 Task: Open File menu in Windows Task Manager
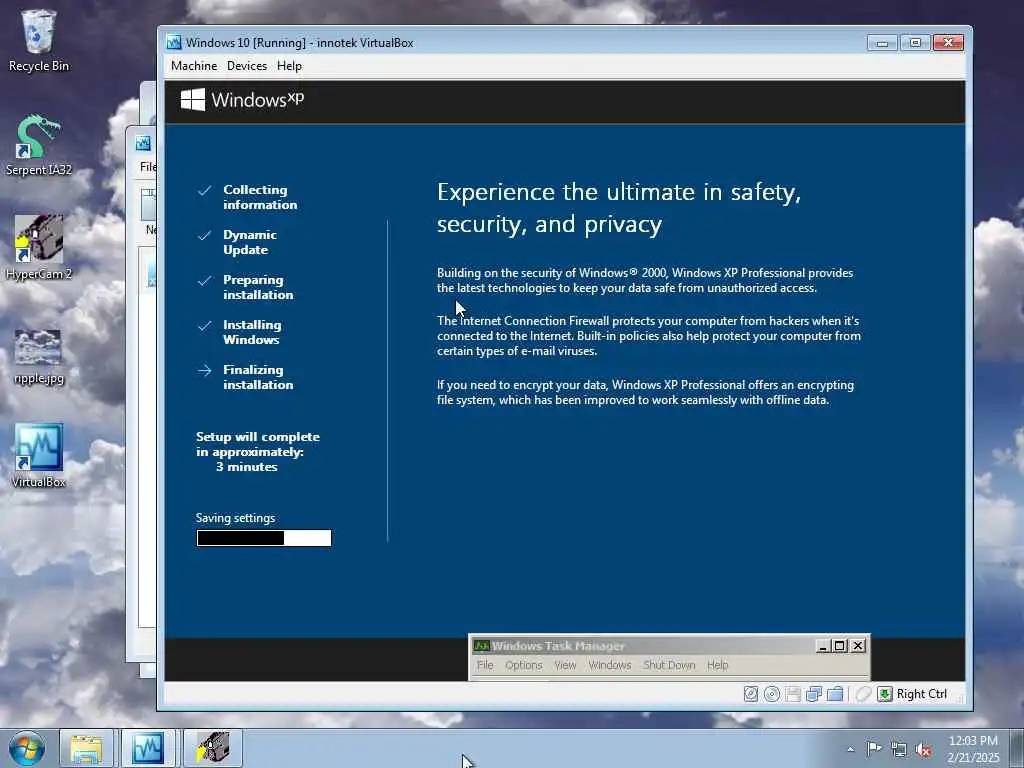[x=485, y=665]
